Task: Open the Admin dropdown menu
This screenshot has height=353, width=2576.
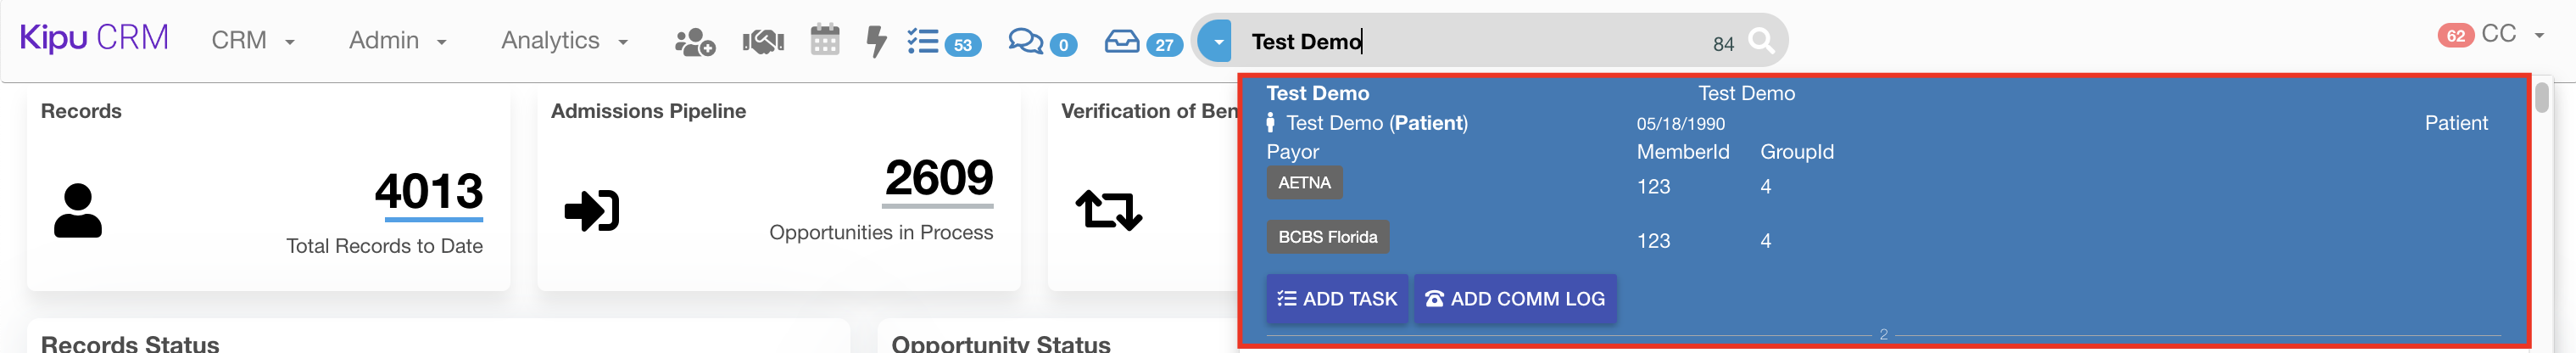Action: [397, 41]
